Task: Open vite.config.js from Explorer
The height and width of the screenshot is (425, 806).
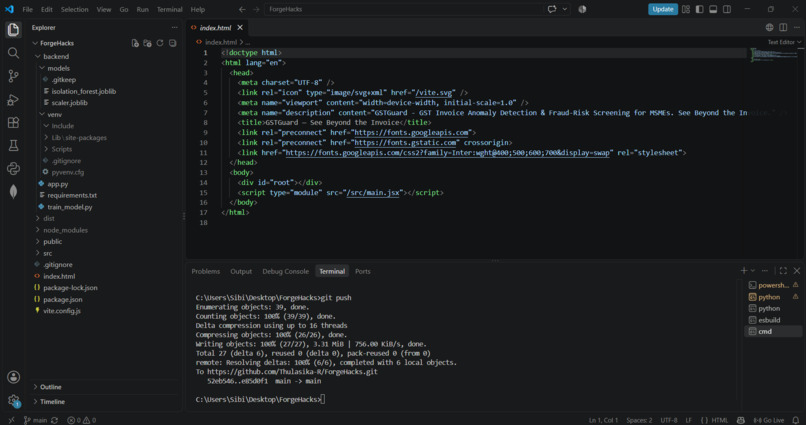Action: [62, 311]
